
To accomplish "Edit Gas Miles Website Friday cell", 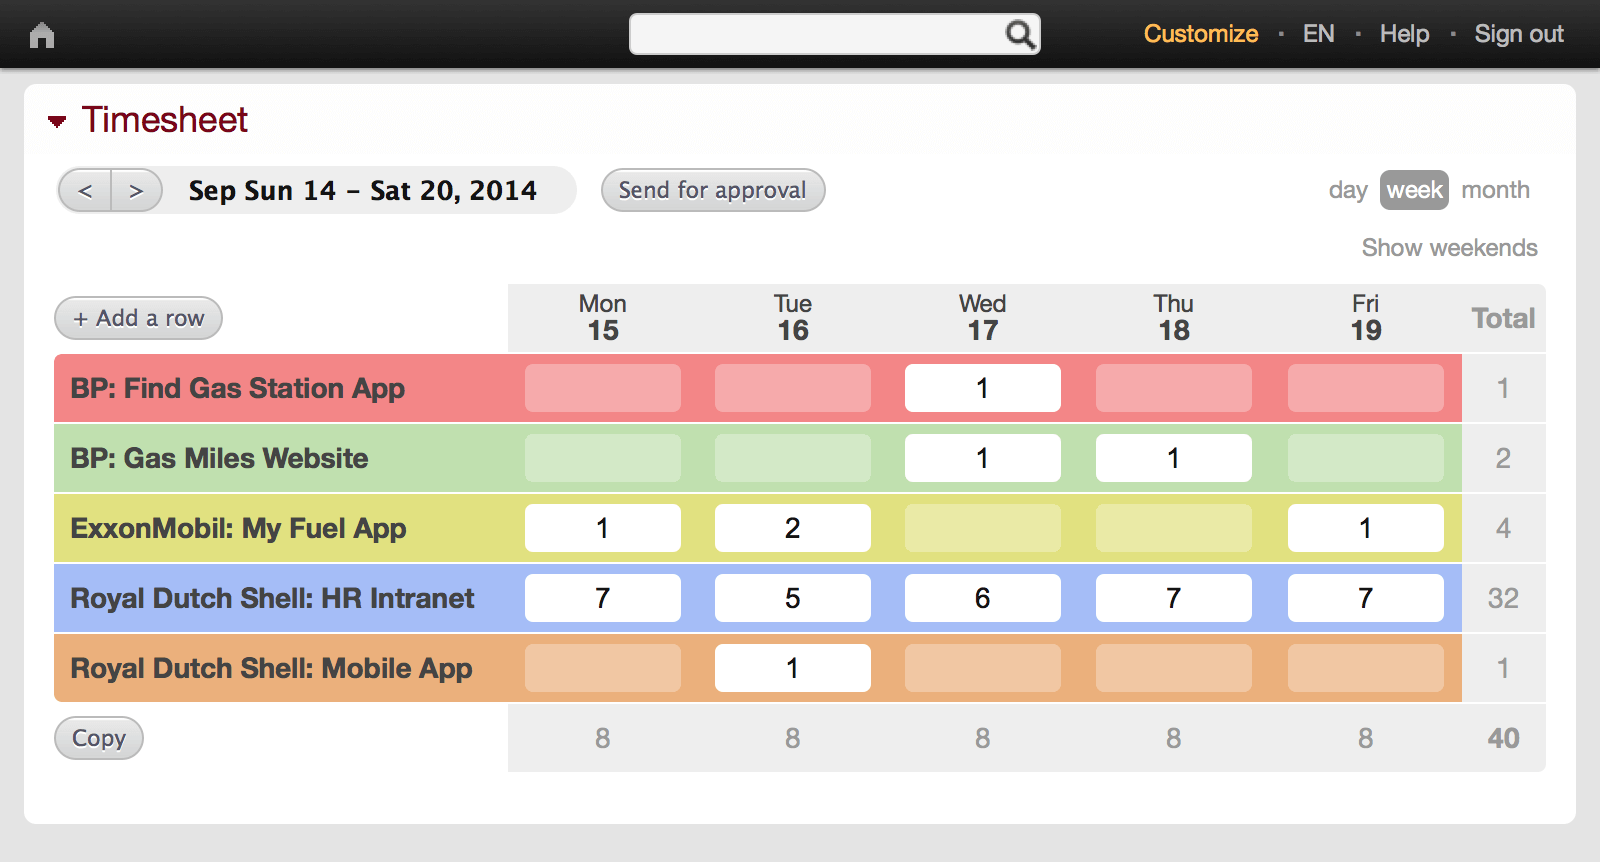I will [x=1366, y=458].
